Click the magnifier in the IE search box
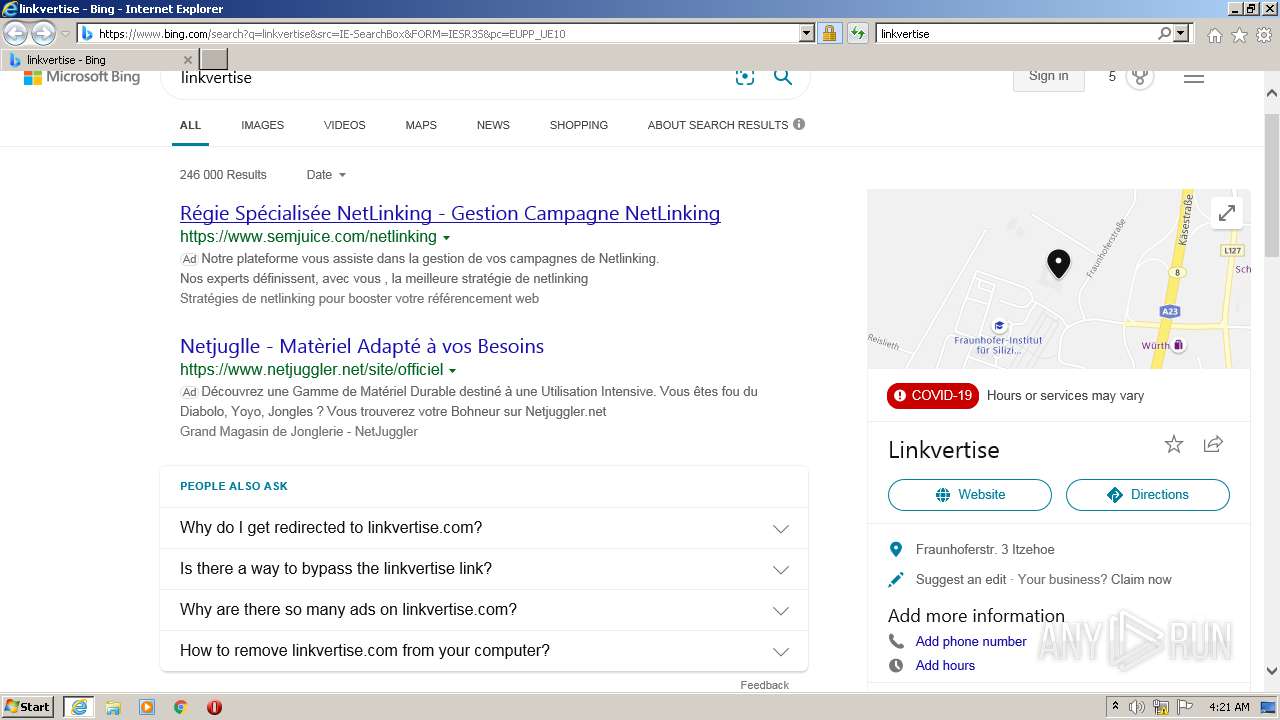 (x=1164, y=33)
